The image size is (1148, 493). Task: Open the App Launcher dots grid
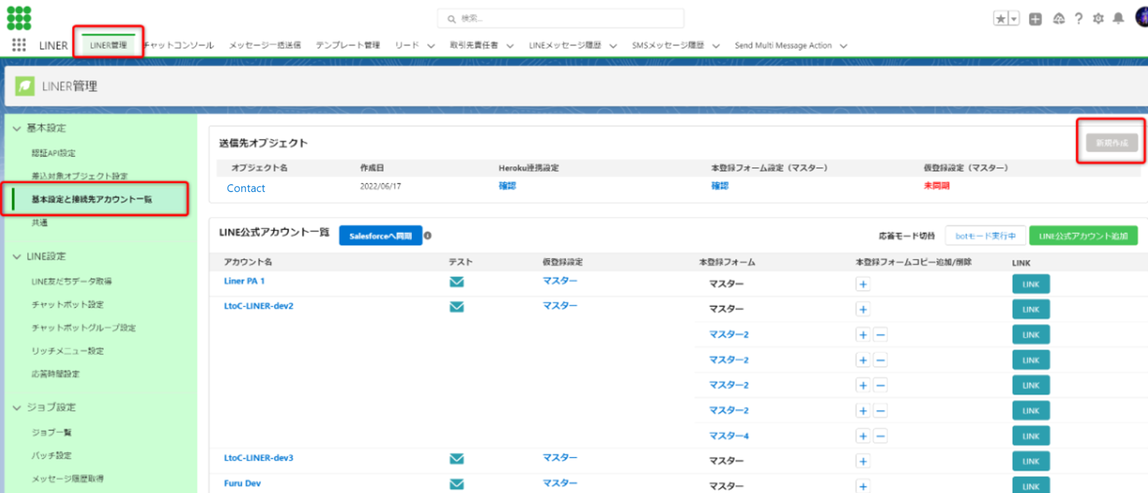(x=19, y=45)
